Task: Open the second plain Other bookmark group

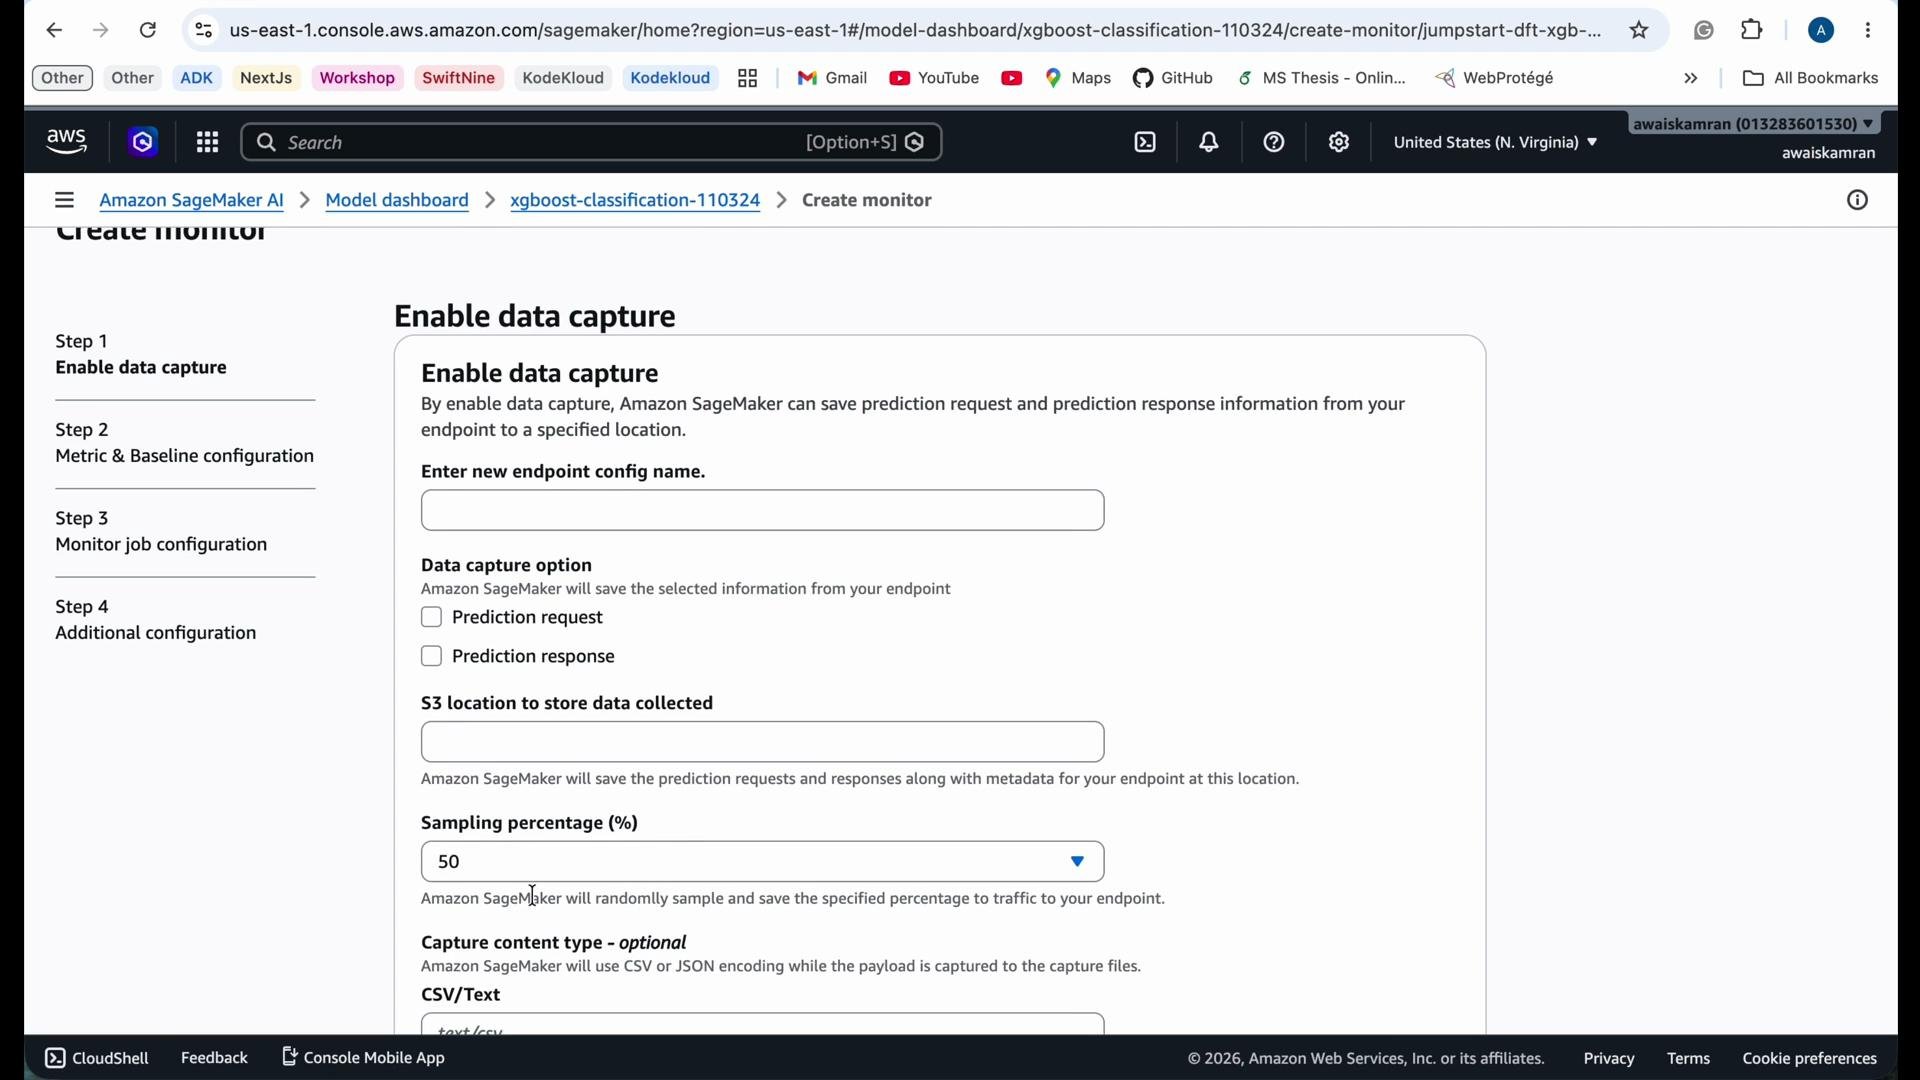Action: pos(133,78)
